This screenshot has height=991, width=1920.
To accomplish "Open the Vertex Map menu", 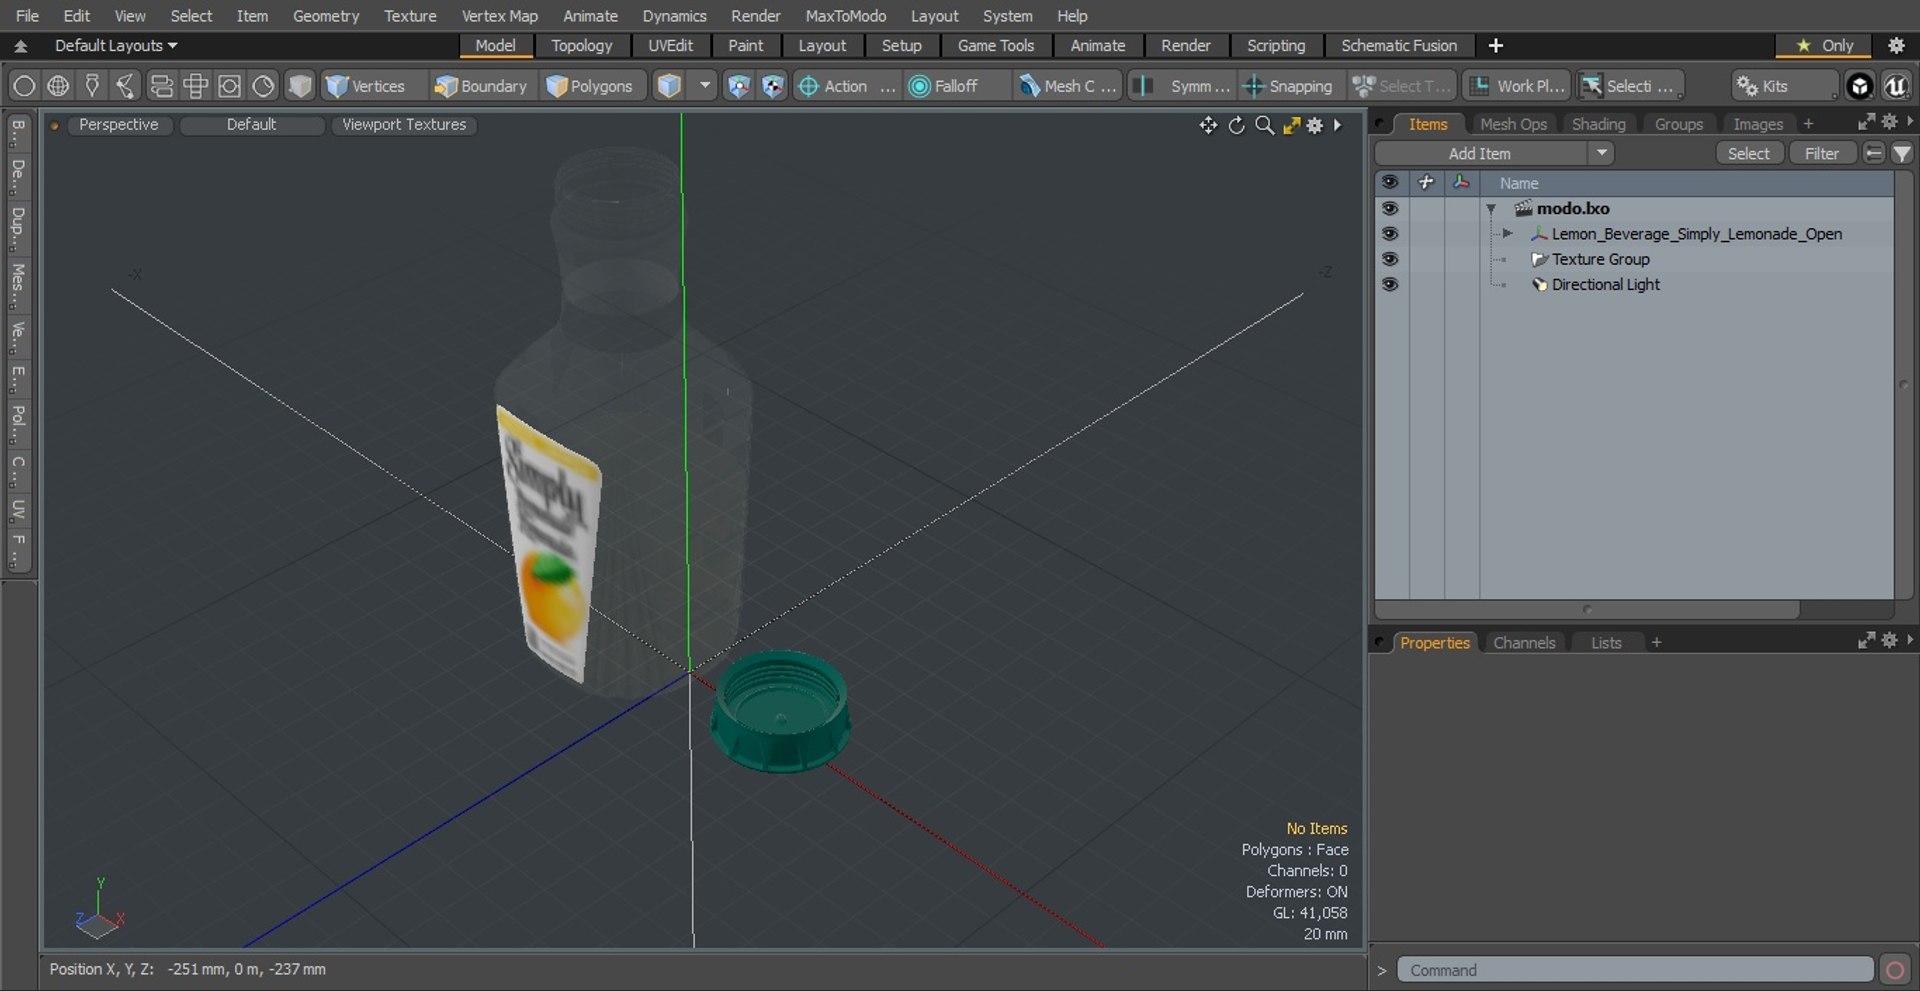I will (499, 16).
